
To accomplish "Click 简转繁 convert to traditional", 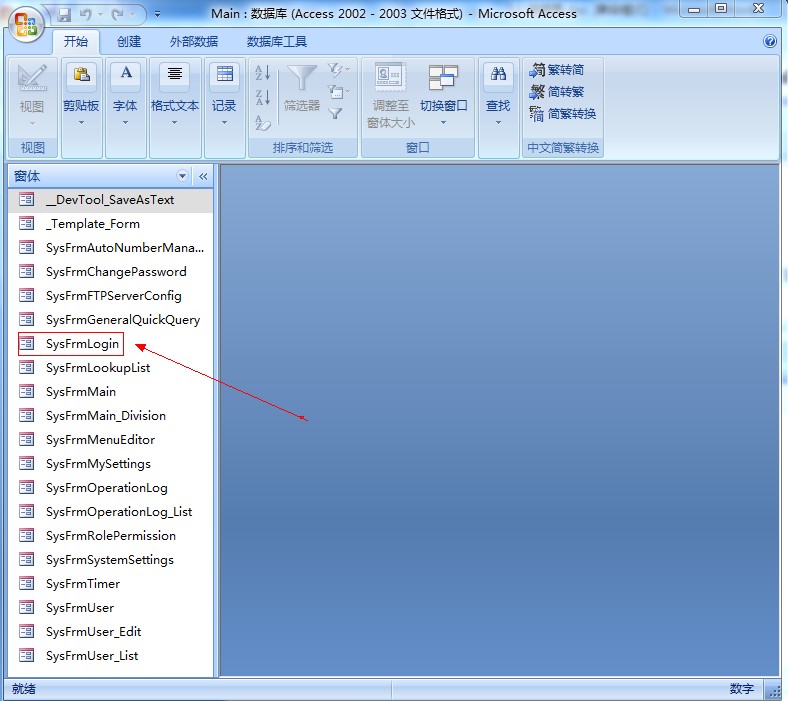I will (x=556, y=92).
